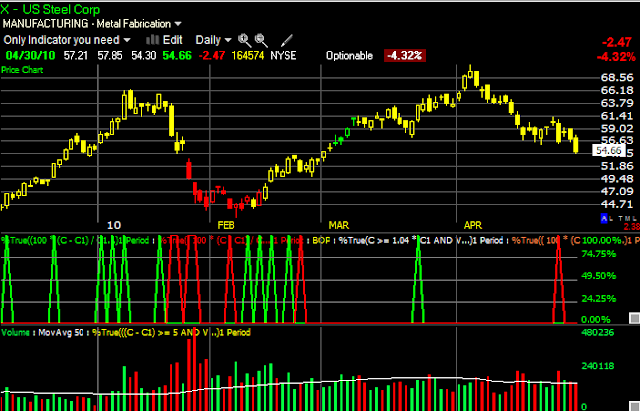Click the 0.00% indicator scale label
The height and width of the screenshot is (411, 640).
pos(596,319)
